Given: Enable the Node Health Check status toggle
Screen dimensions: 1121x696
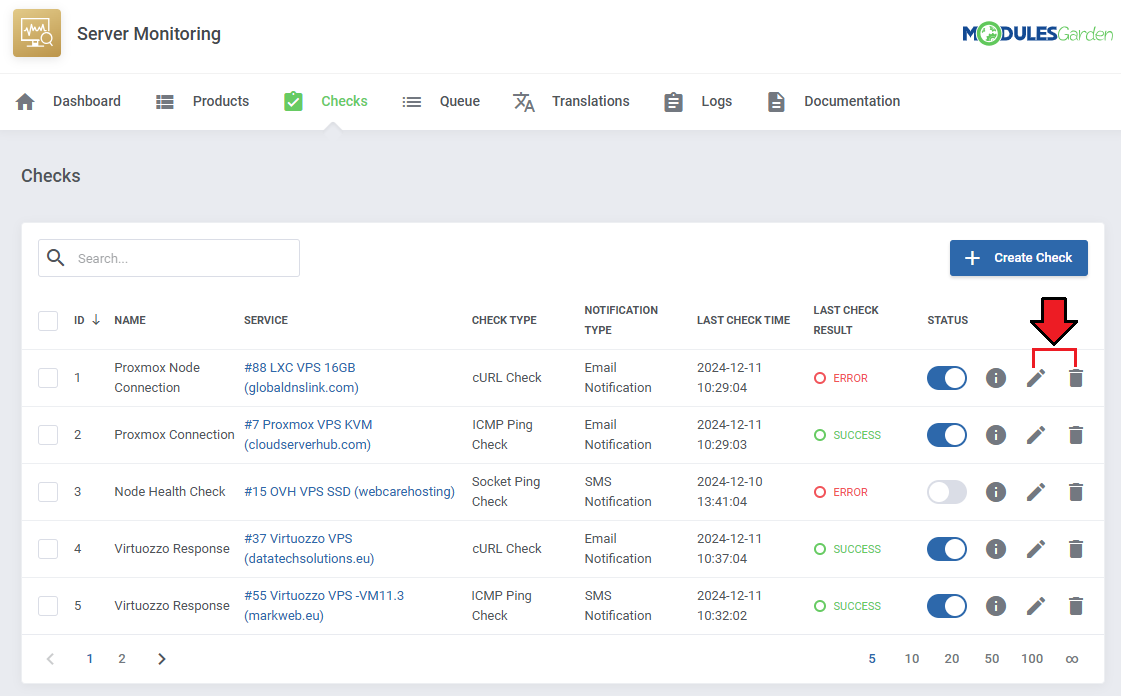Looking at the screenshot, I should 947,492.
